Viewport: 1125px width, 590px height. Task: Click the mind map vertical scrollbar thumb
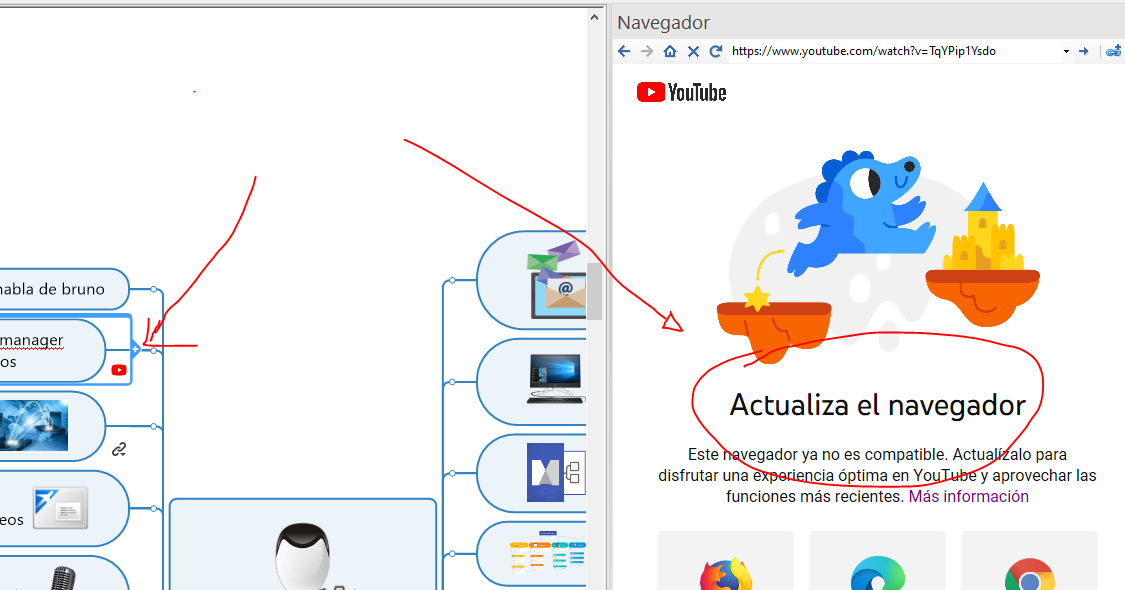[x=594, y=291]
